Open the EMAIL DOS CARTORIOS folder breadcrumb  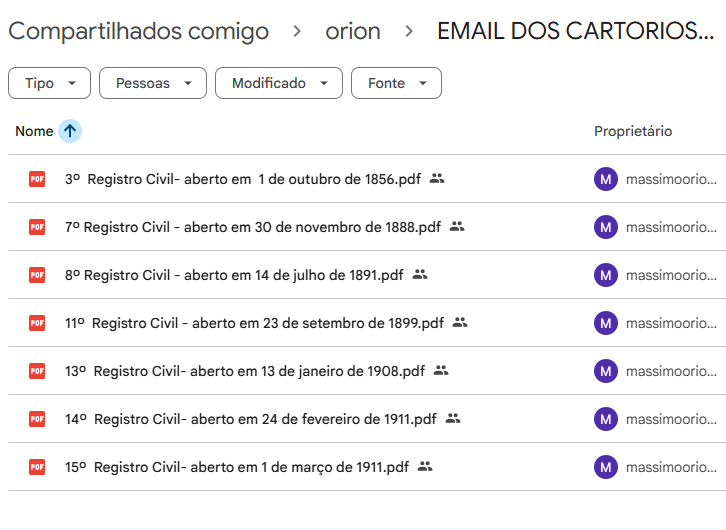[x=575, y=31]
